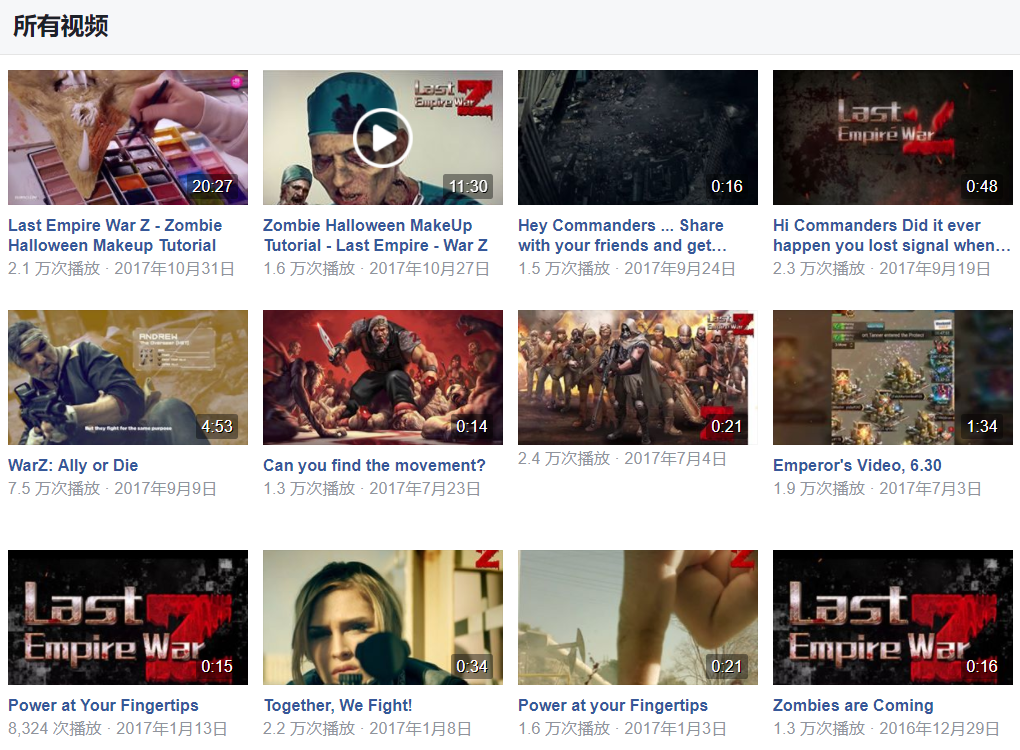The image size is (1020, 750).
Task: Open the makeup palette video thumbnail
Action: 127,138
